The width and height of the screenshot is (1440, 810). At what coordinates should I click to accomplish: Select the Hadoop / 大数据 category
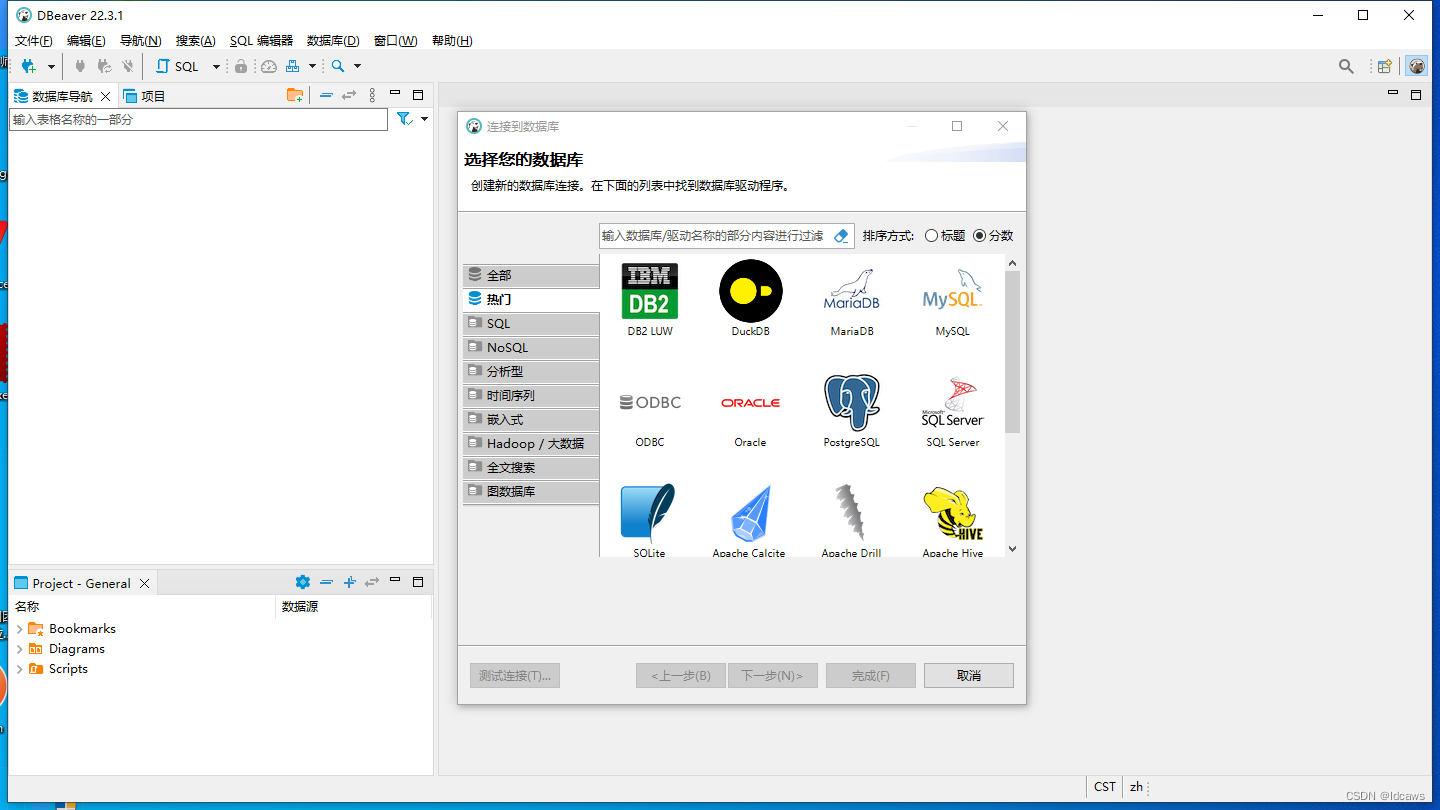click(x=531, y=443)
